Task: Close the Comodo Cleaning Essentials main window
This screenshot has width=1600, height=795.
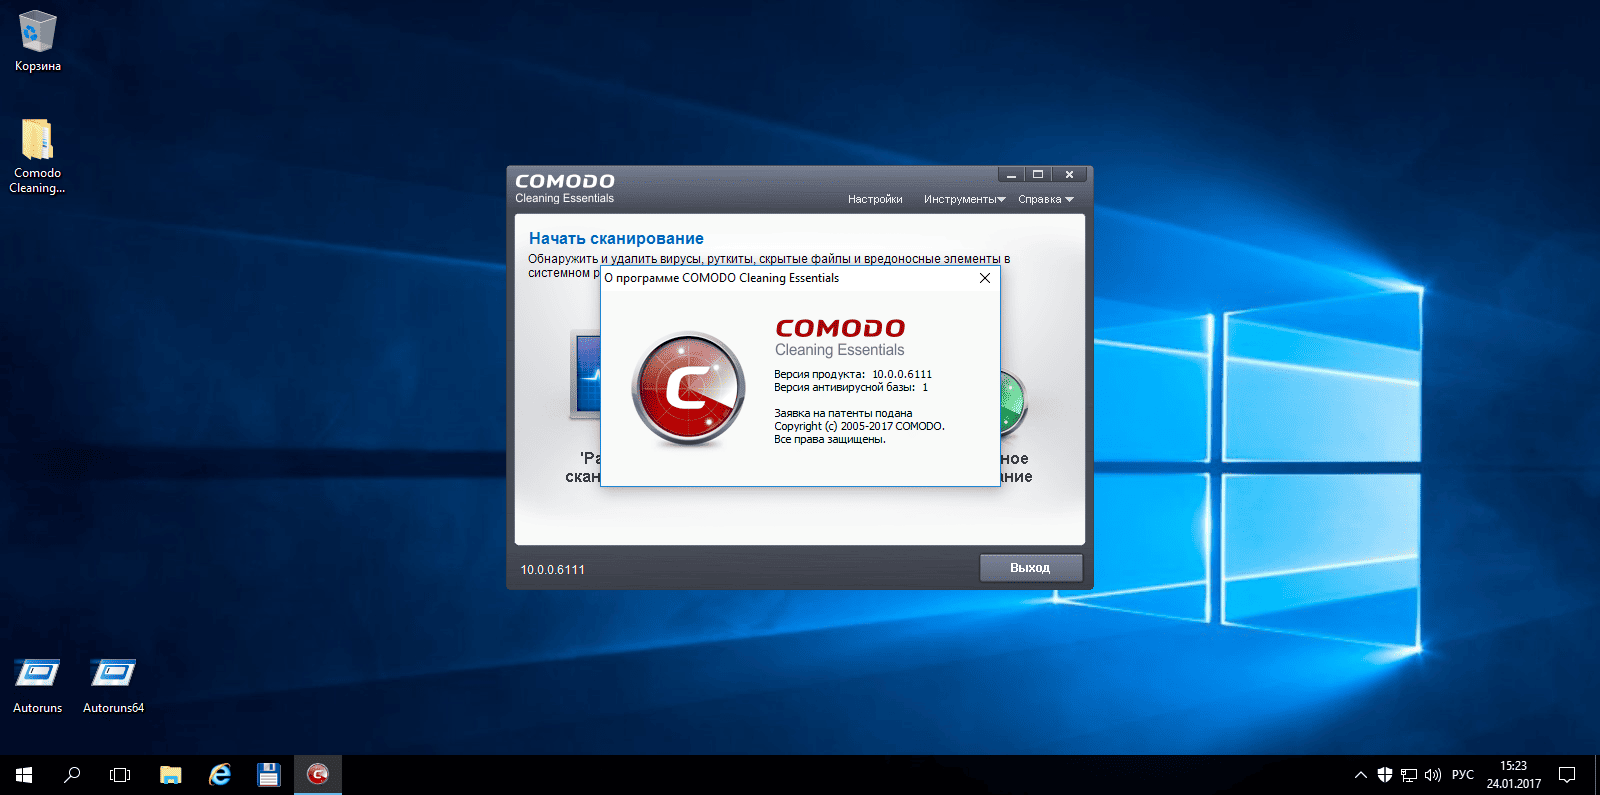Action: [1069, 174]
